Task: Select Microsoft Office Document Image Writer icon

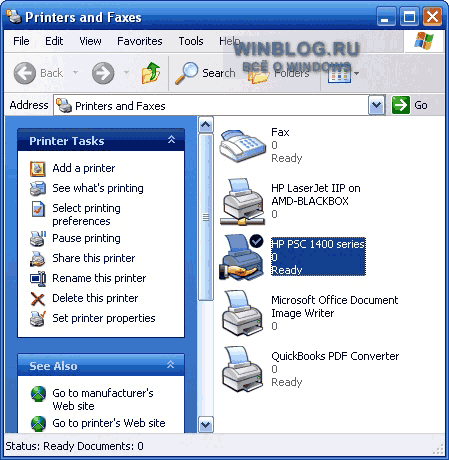Action: (x=243, y=313)
